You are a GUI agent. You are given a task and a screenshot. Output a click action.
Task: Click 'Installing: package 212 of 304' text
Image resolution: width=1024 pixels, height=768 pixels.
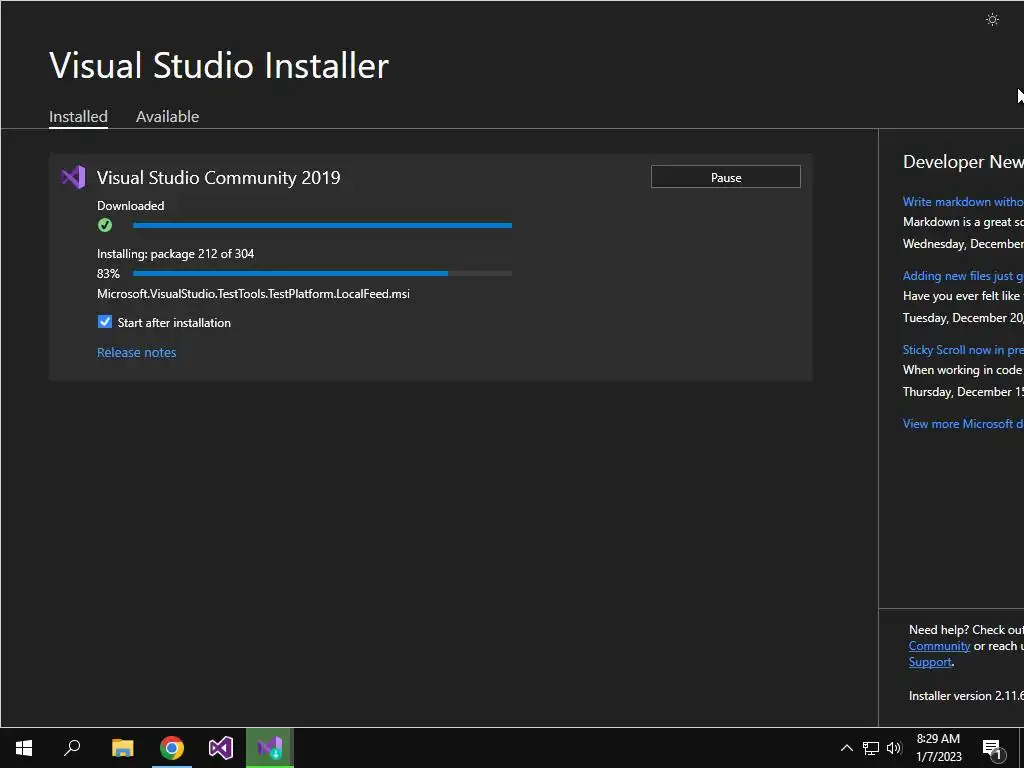(x=176, y=253)
